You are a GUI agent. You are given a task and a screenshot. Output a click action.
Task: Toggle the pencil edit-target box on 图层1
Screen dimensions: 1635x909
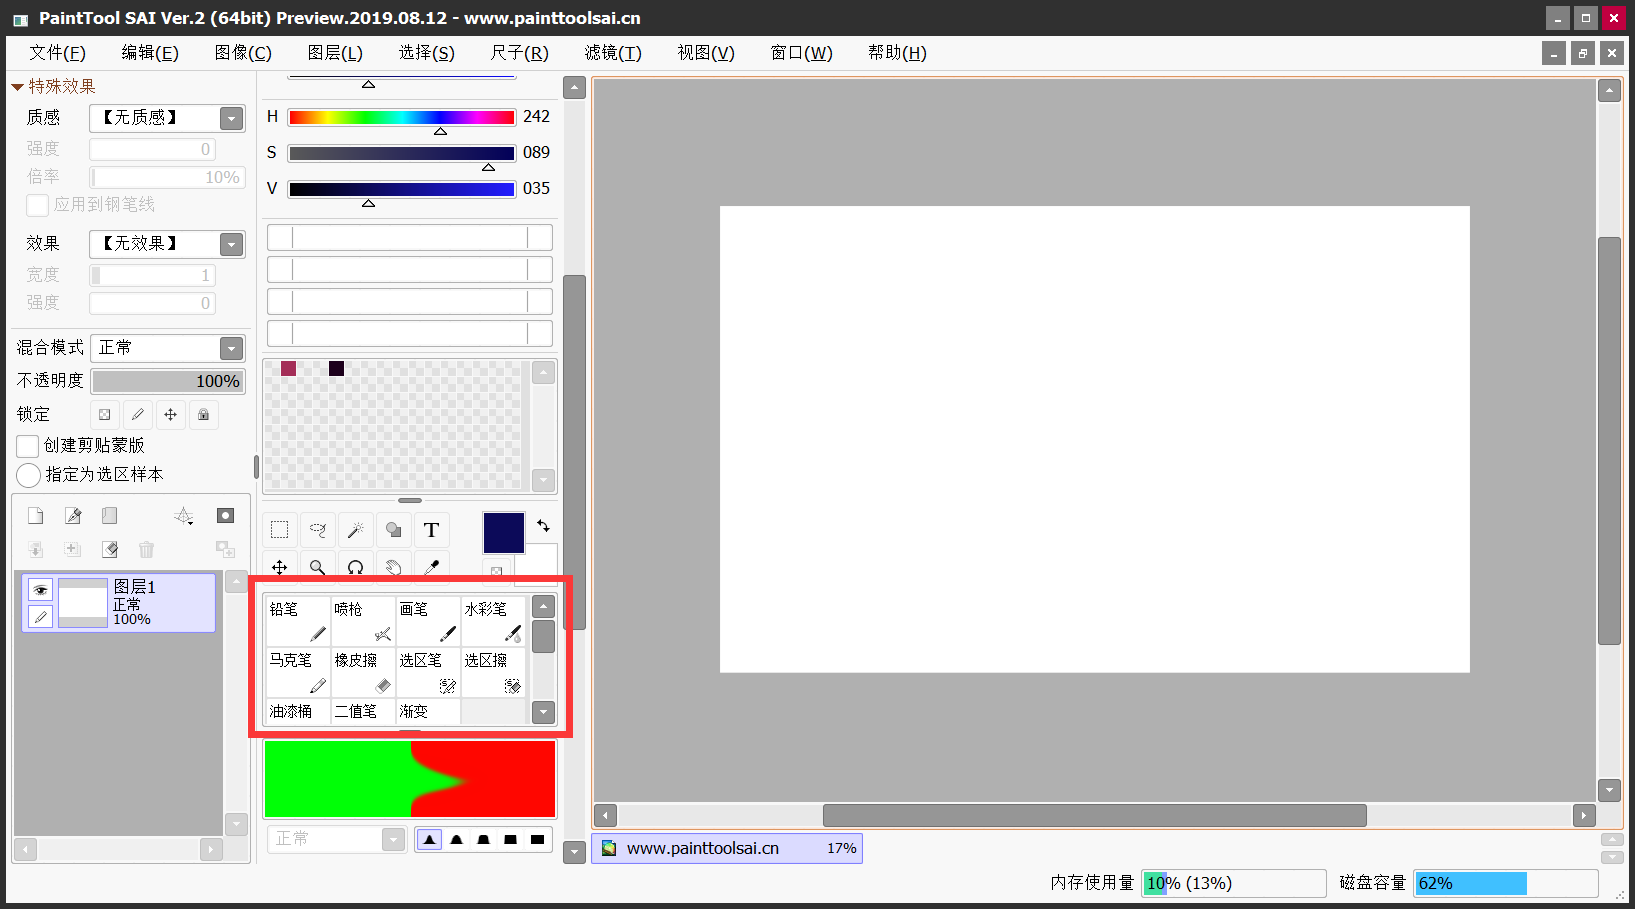click(x=40, y=616)
